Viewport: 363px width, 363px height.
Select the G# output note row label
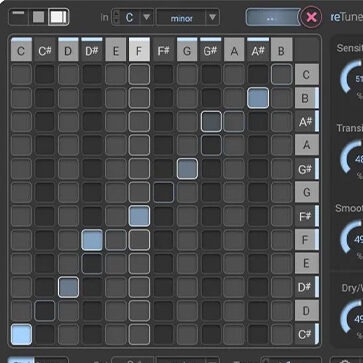point(307,169)
